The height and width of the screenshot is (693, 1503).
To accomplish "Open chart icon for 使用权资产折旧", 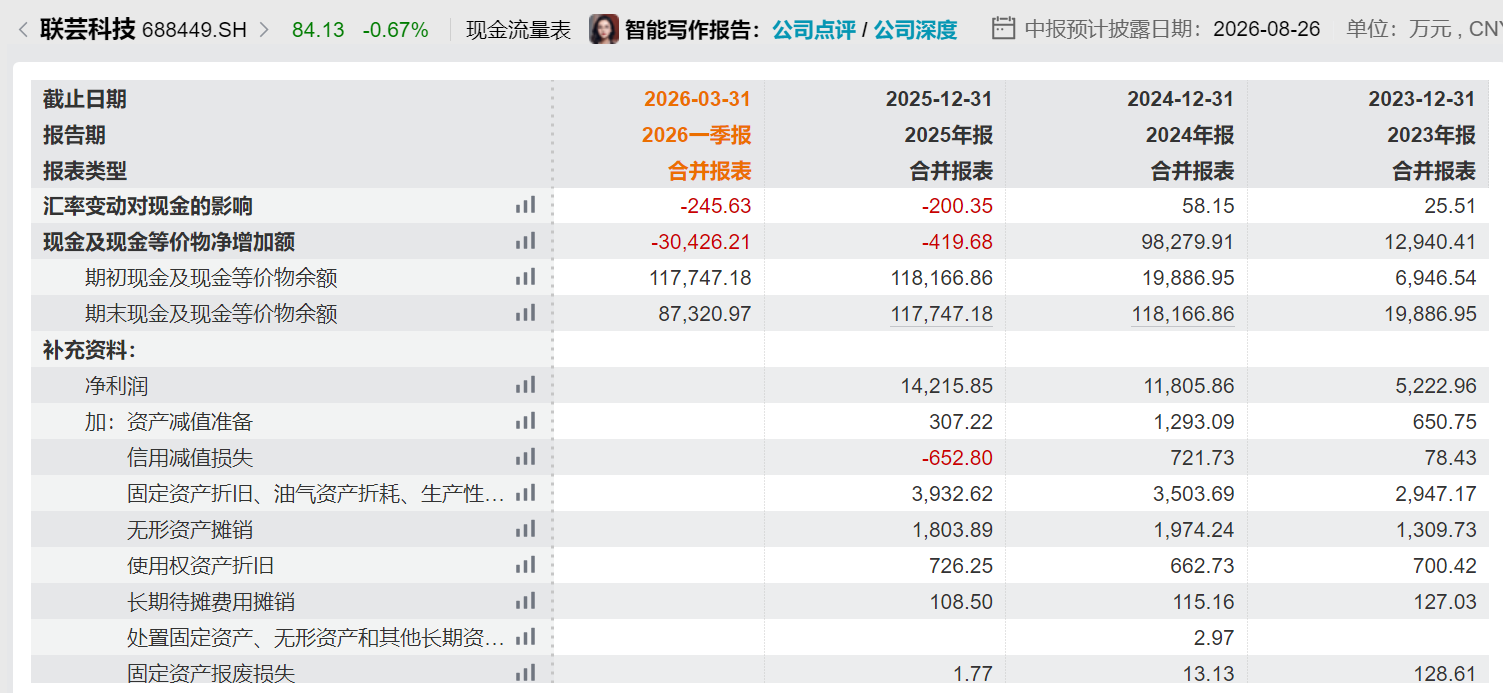I will (x=525, y=565).
